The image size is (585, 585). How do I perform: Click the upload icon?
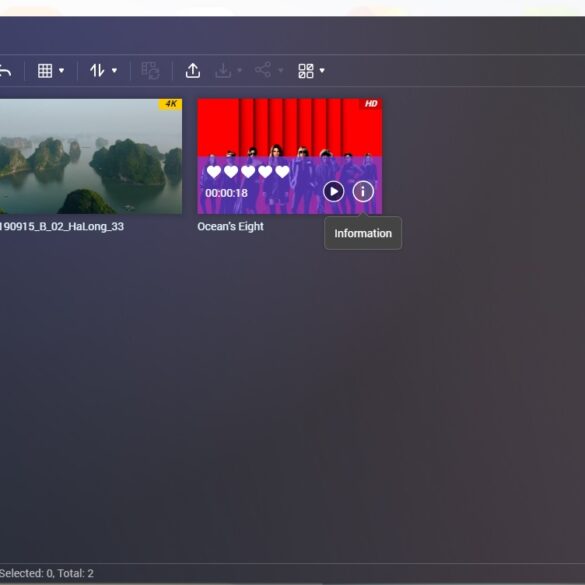coord(193,71)
